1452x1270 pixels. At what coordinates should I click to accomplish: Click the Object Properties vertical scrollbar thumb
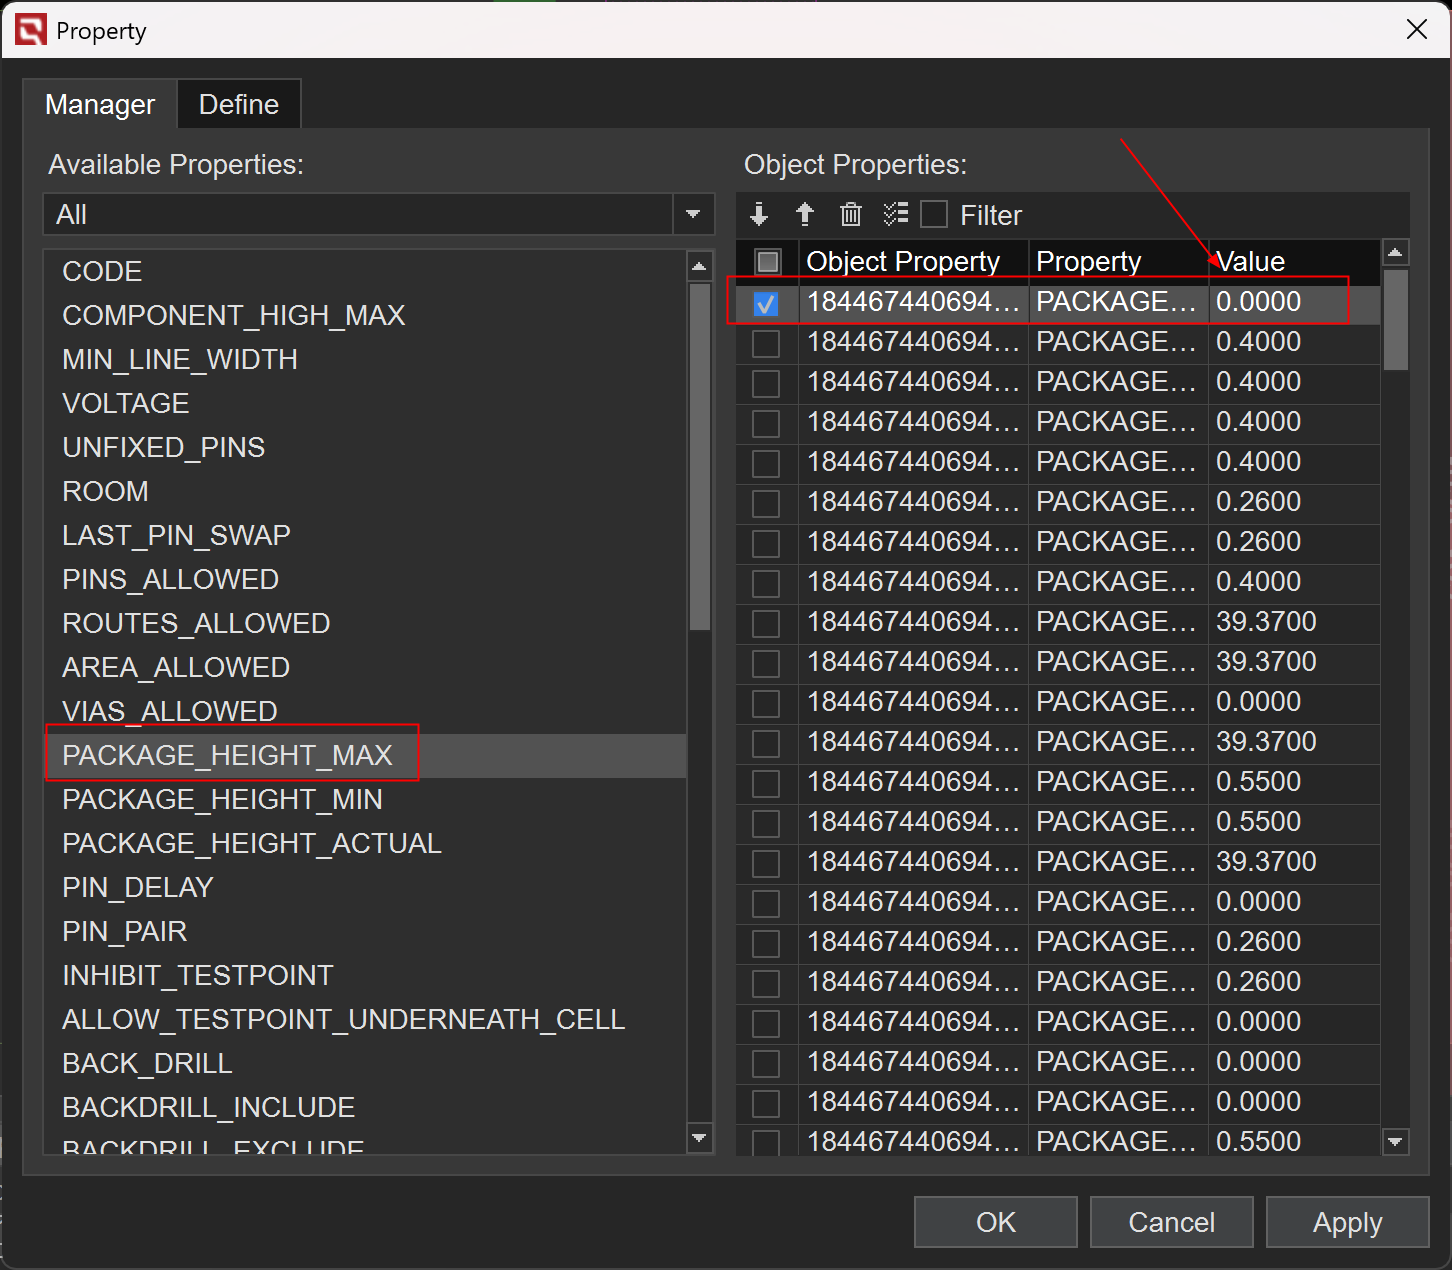[x=1395, y=320]
